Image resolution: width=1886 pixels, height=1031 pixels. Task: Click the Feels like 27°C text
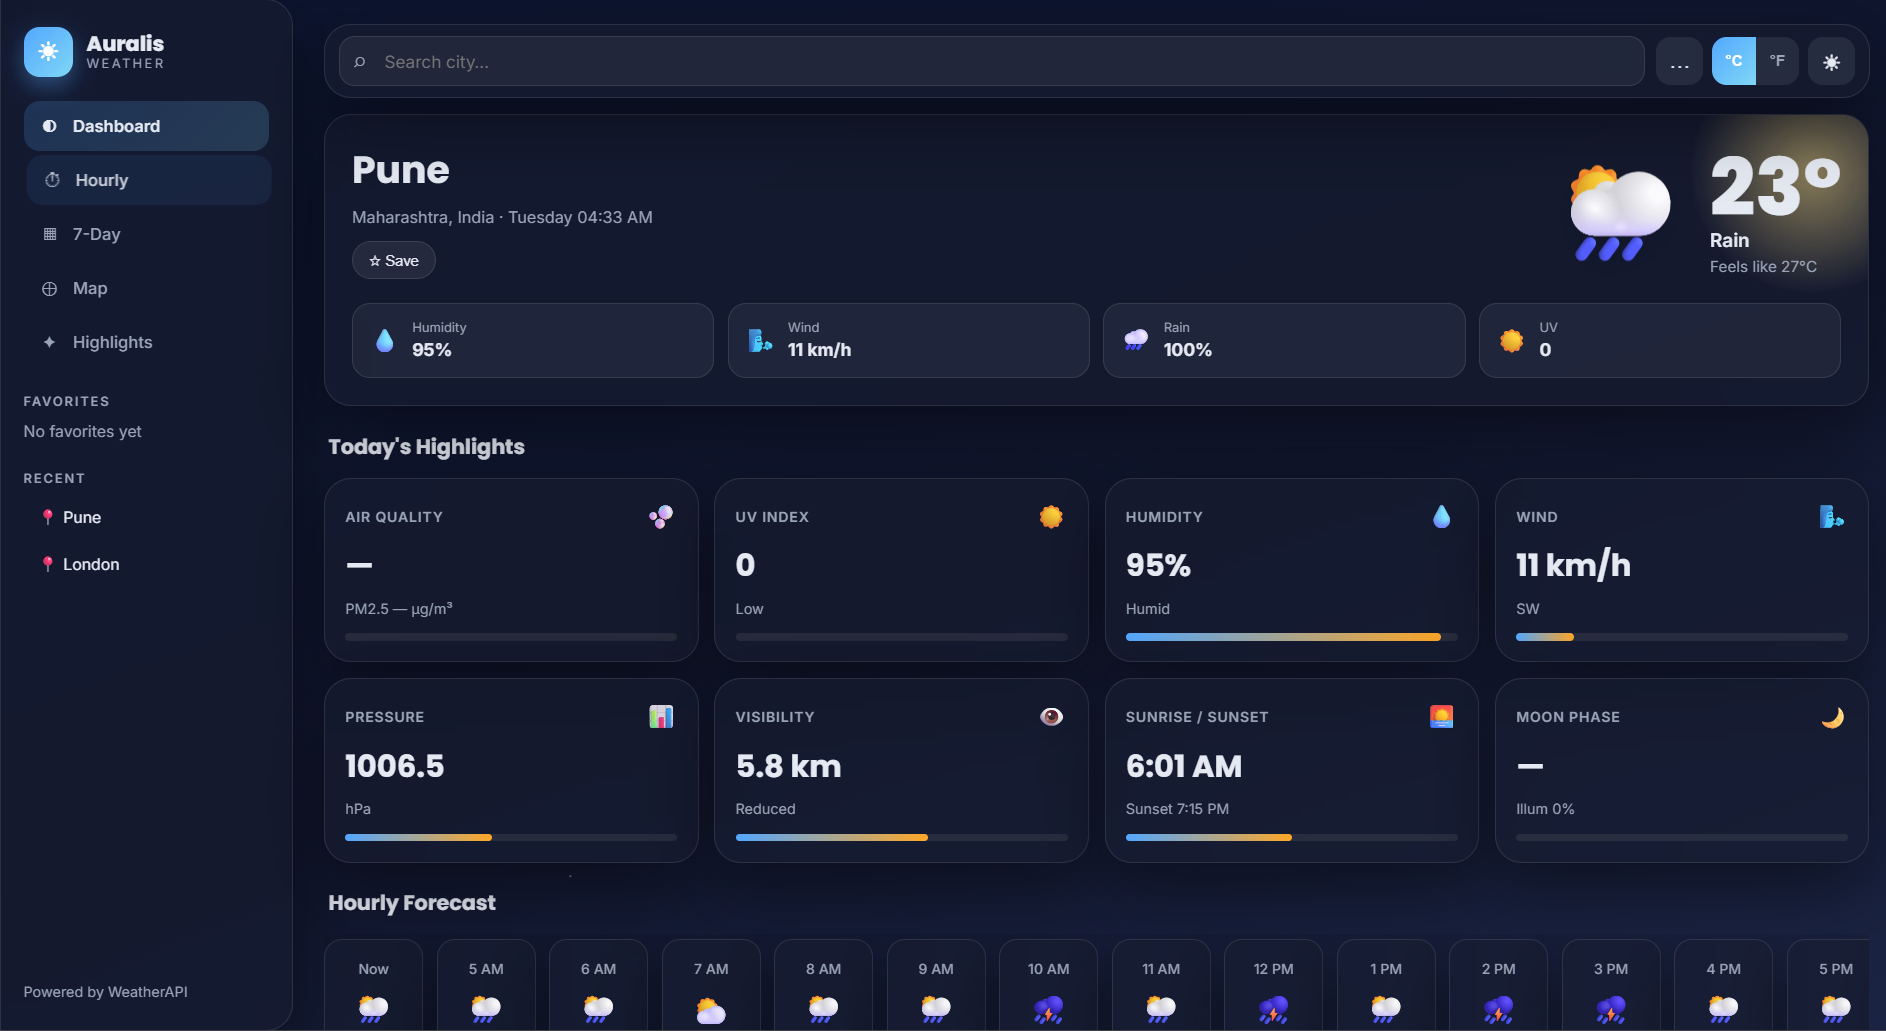[x=1763, y=266]
